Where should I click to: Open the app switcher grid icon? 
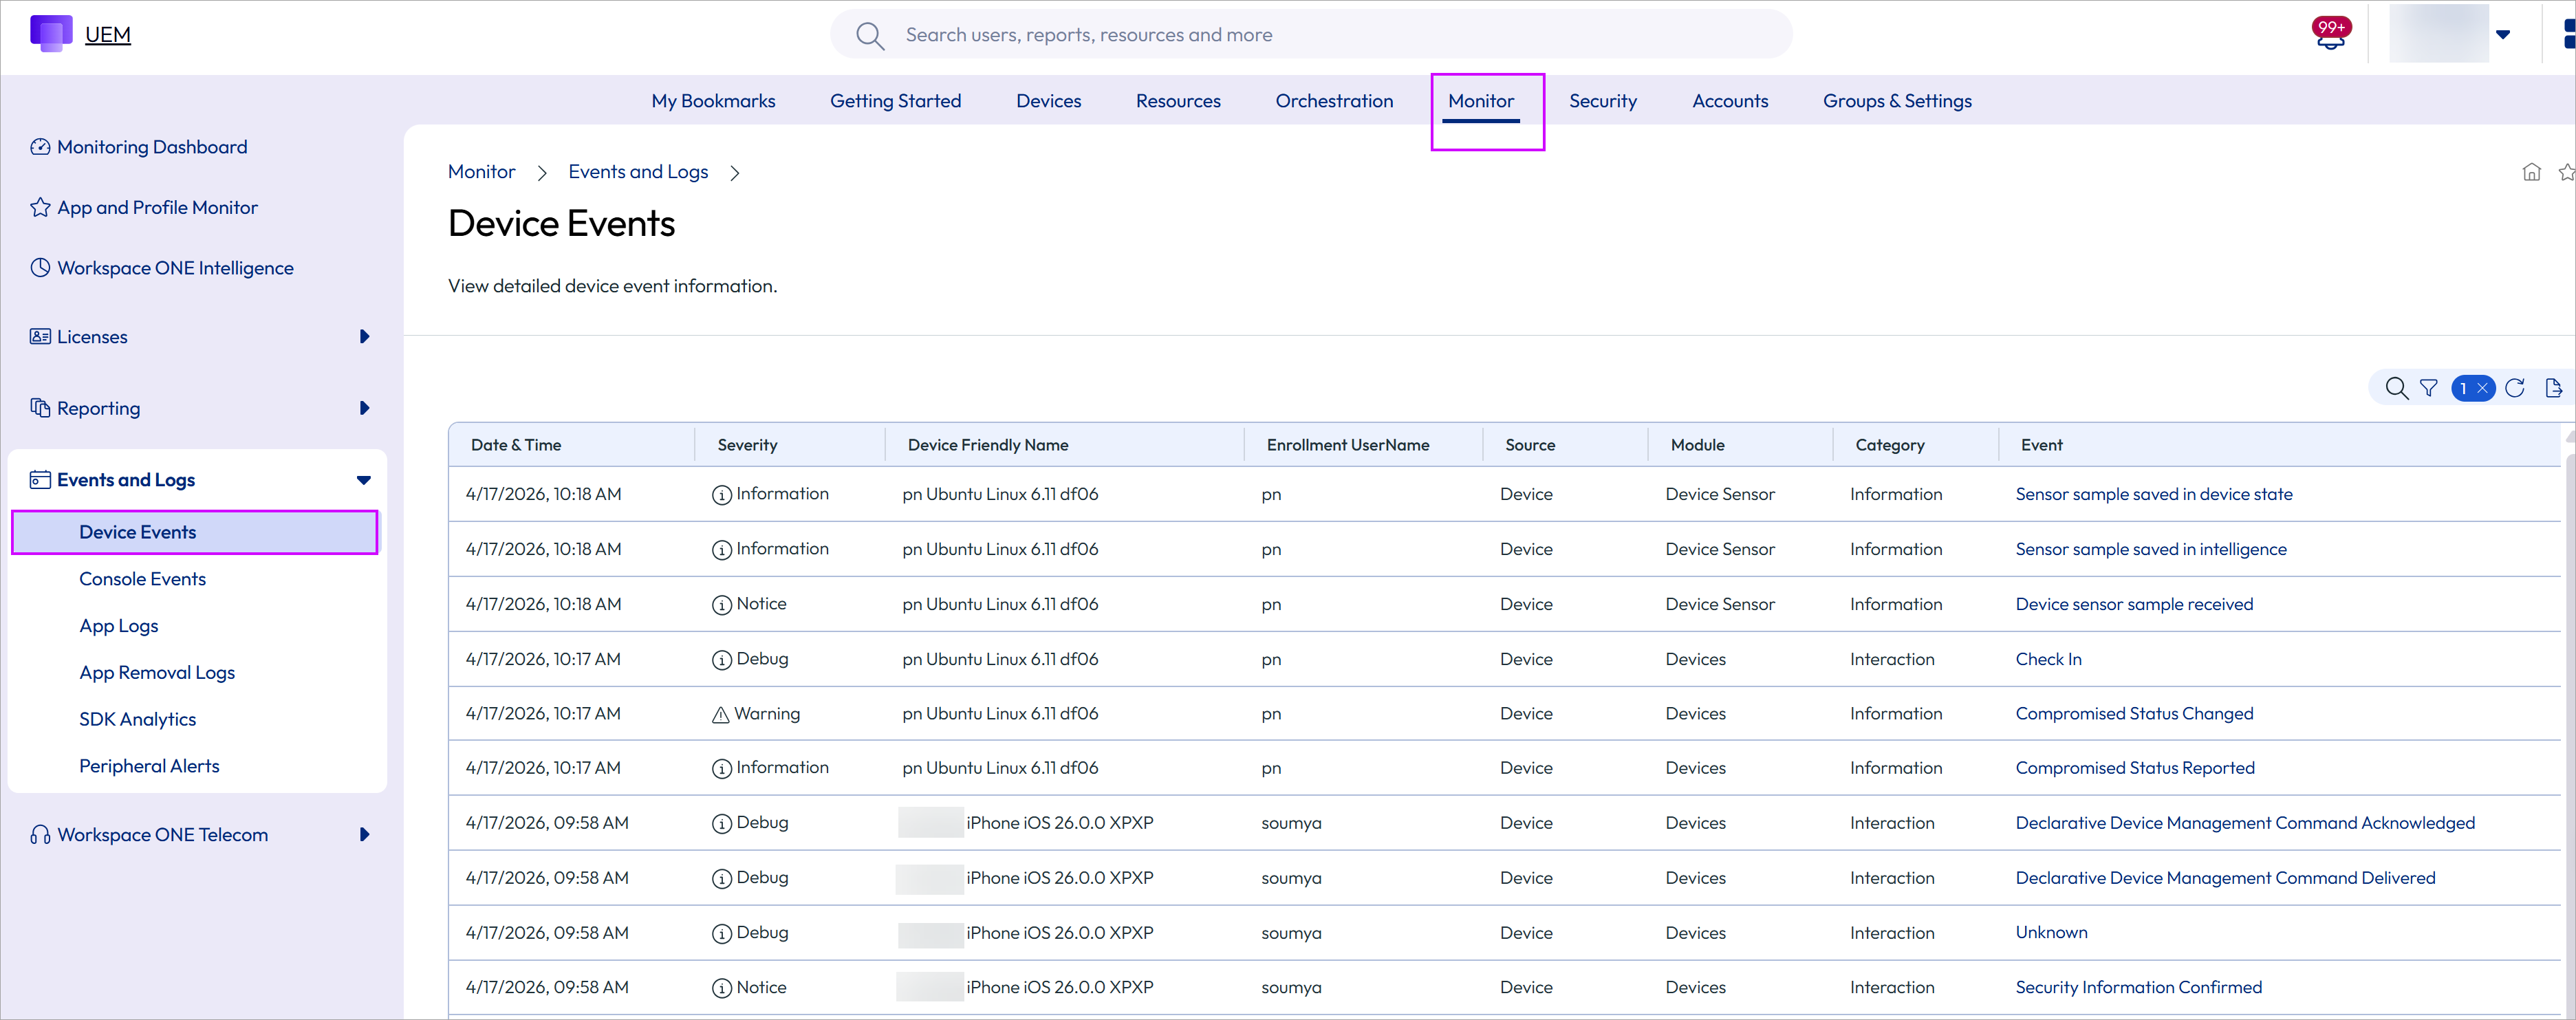click(x=2568, y=34)
